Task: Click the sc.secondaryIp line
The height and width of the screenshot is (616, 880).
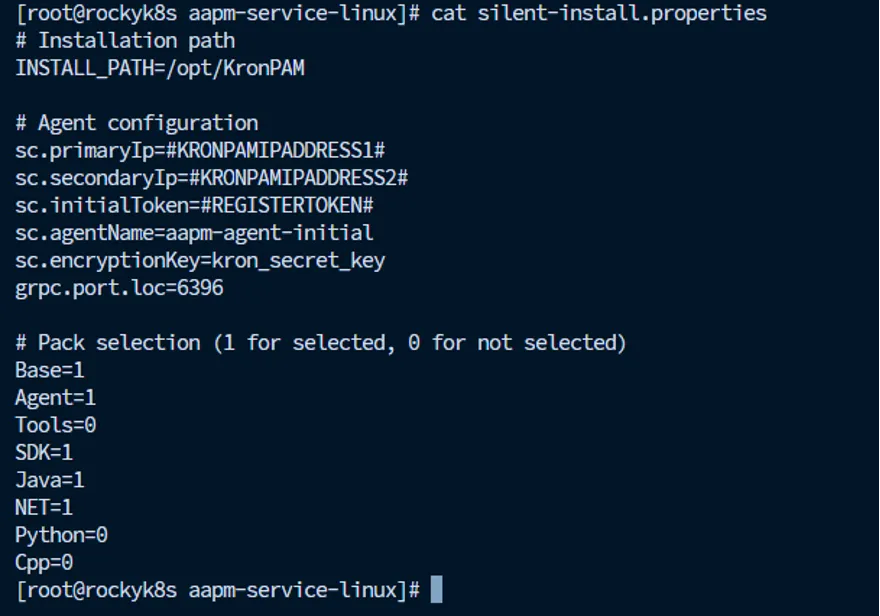Action: coord(212,178)
